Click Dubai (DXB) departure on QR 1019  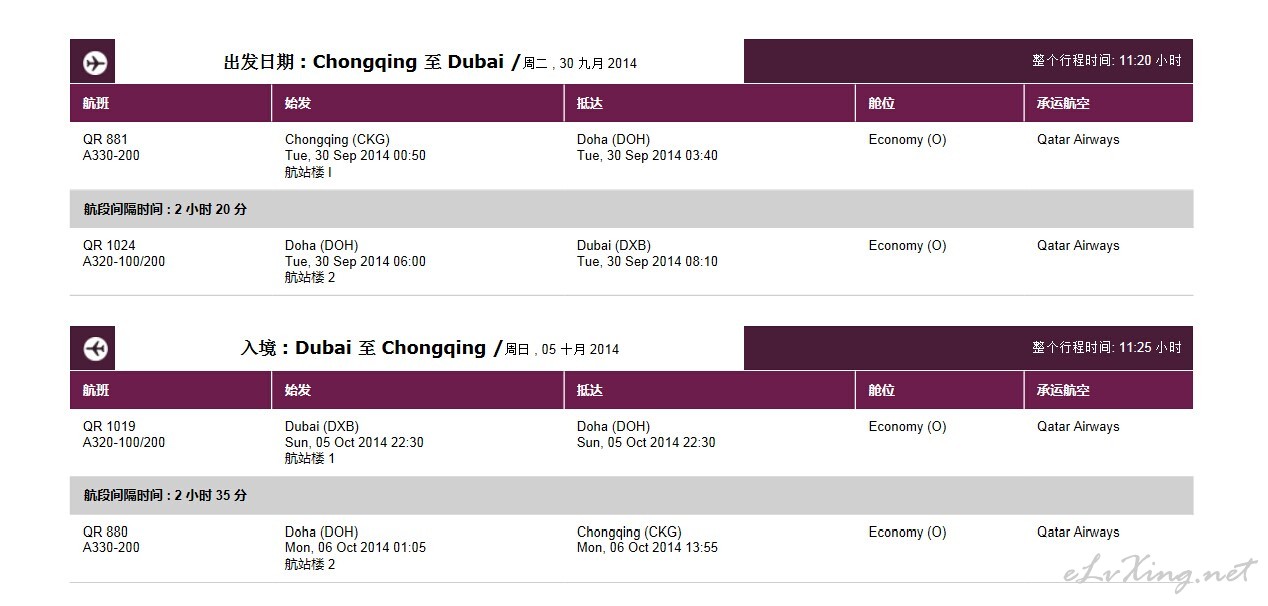321,427
